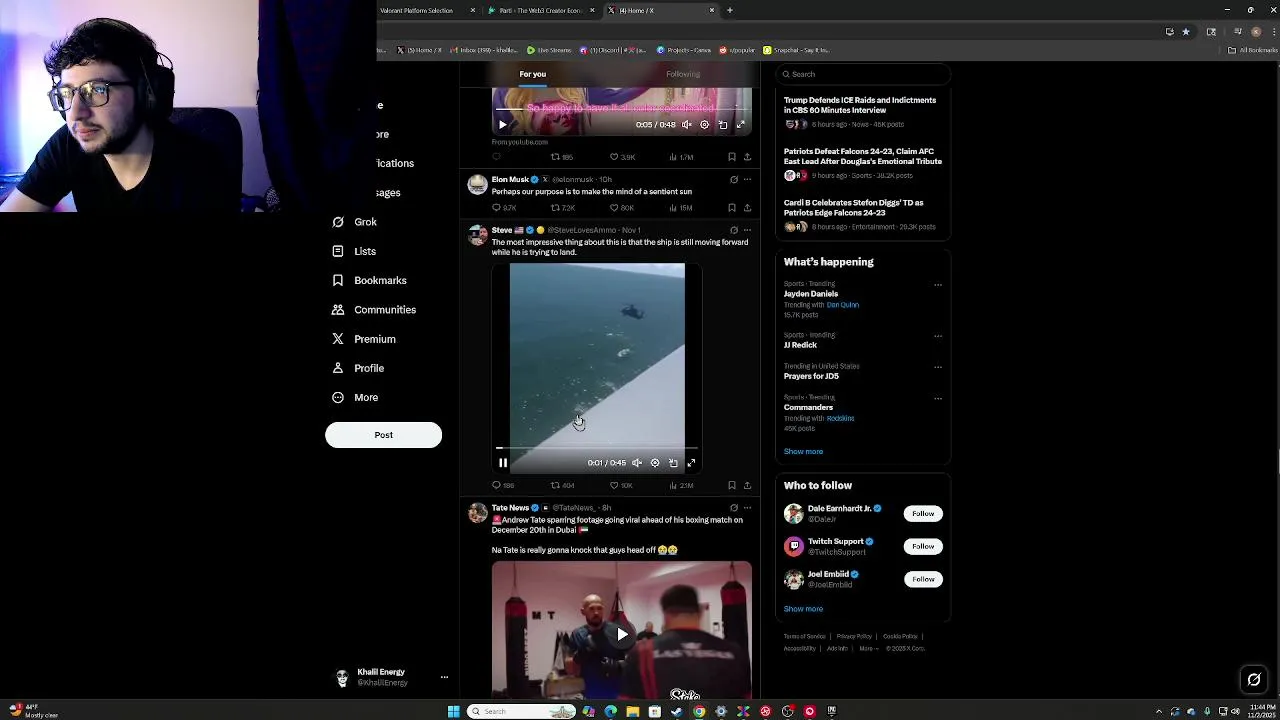
Task: Open Projects - Canva bookmark
Action: [x=684, y=50]
